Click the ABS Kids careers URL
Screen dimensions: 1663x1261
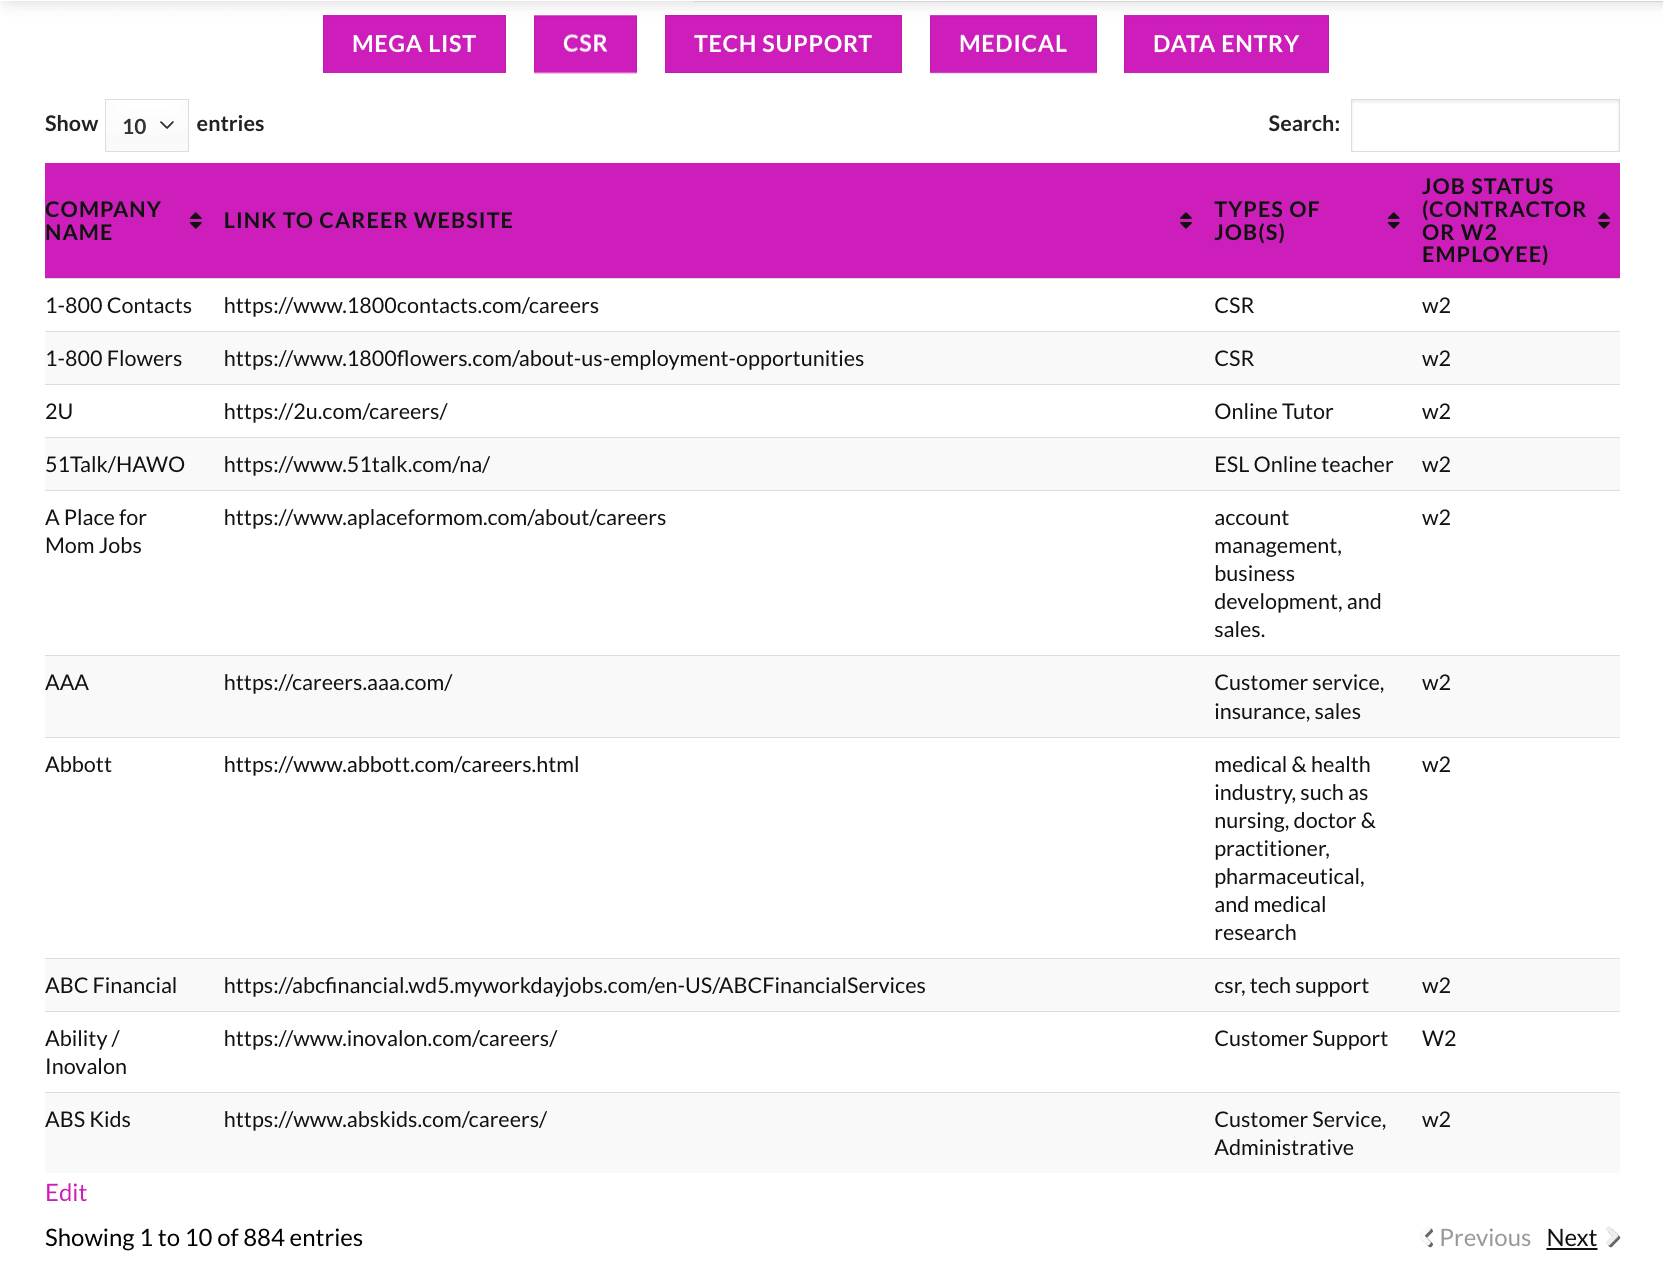tap(385, 1120)
